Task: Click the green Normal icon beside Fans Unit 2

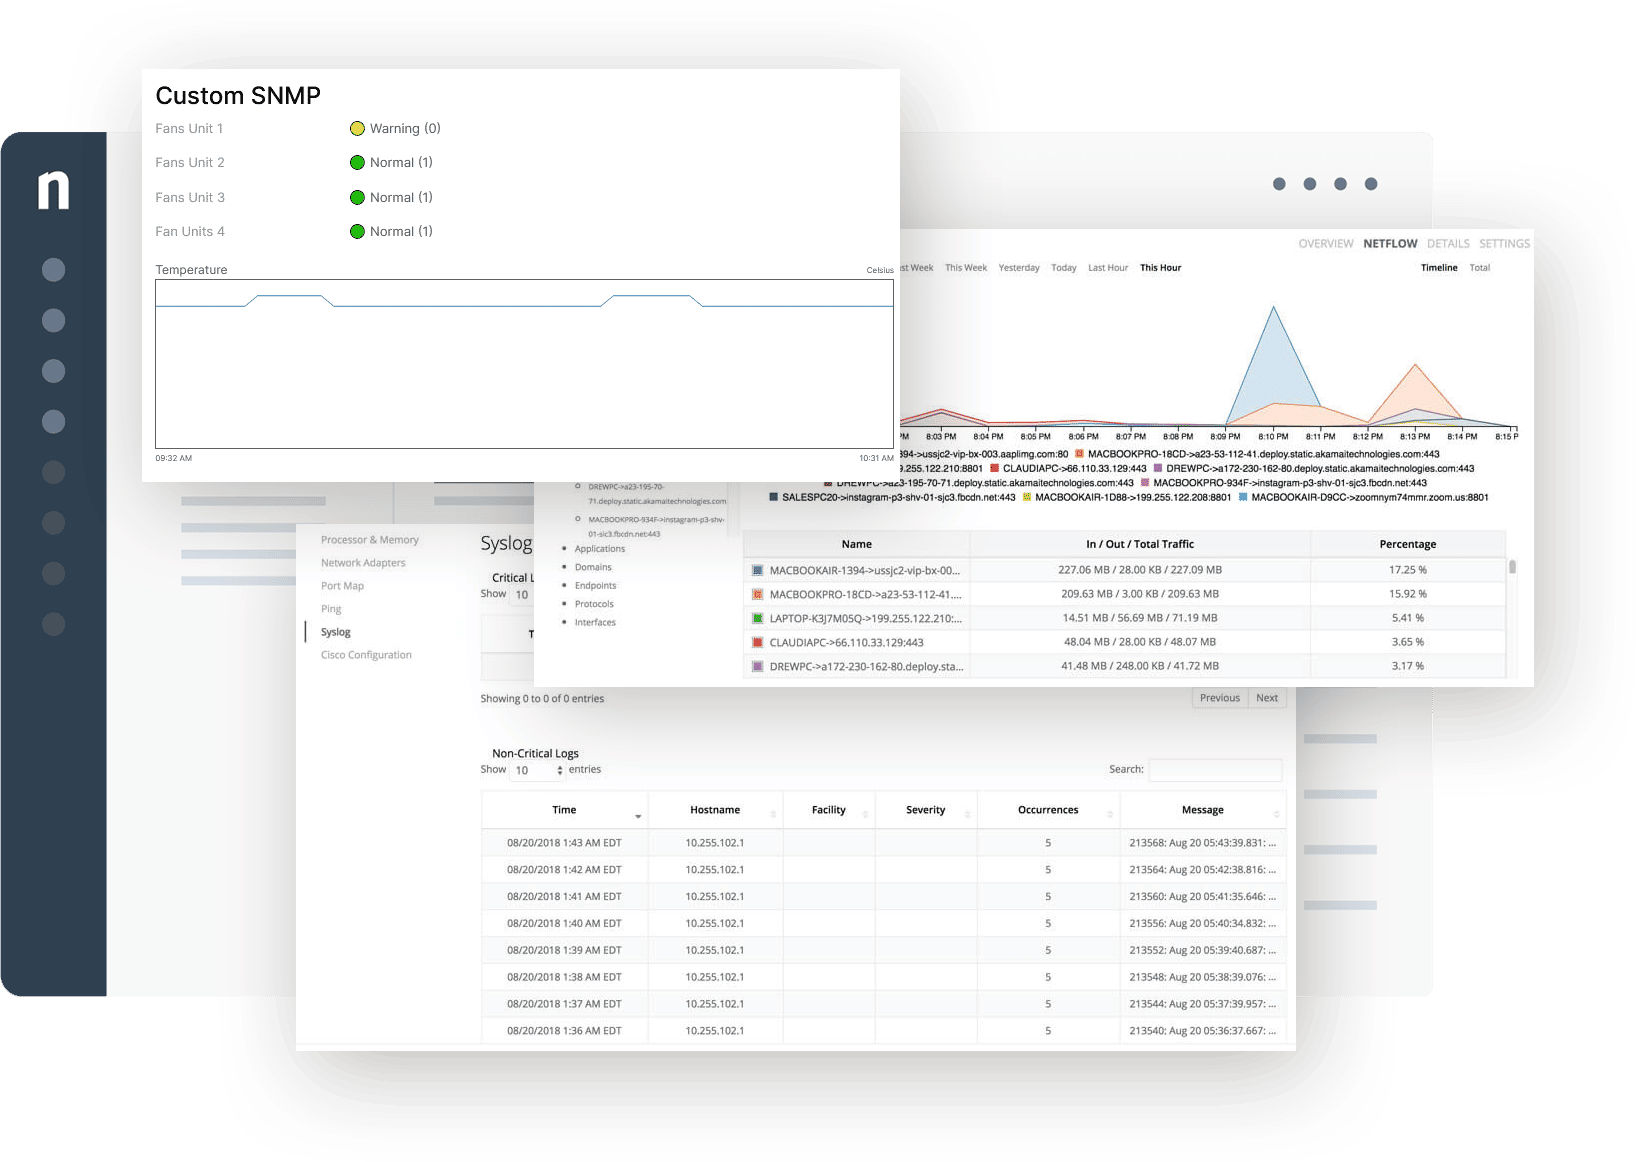Action: click(358, 162)
